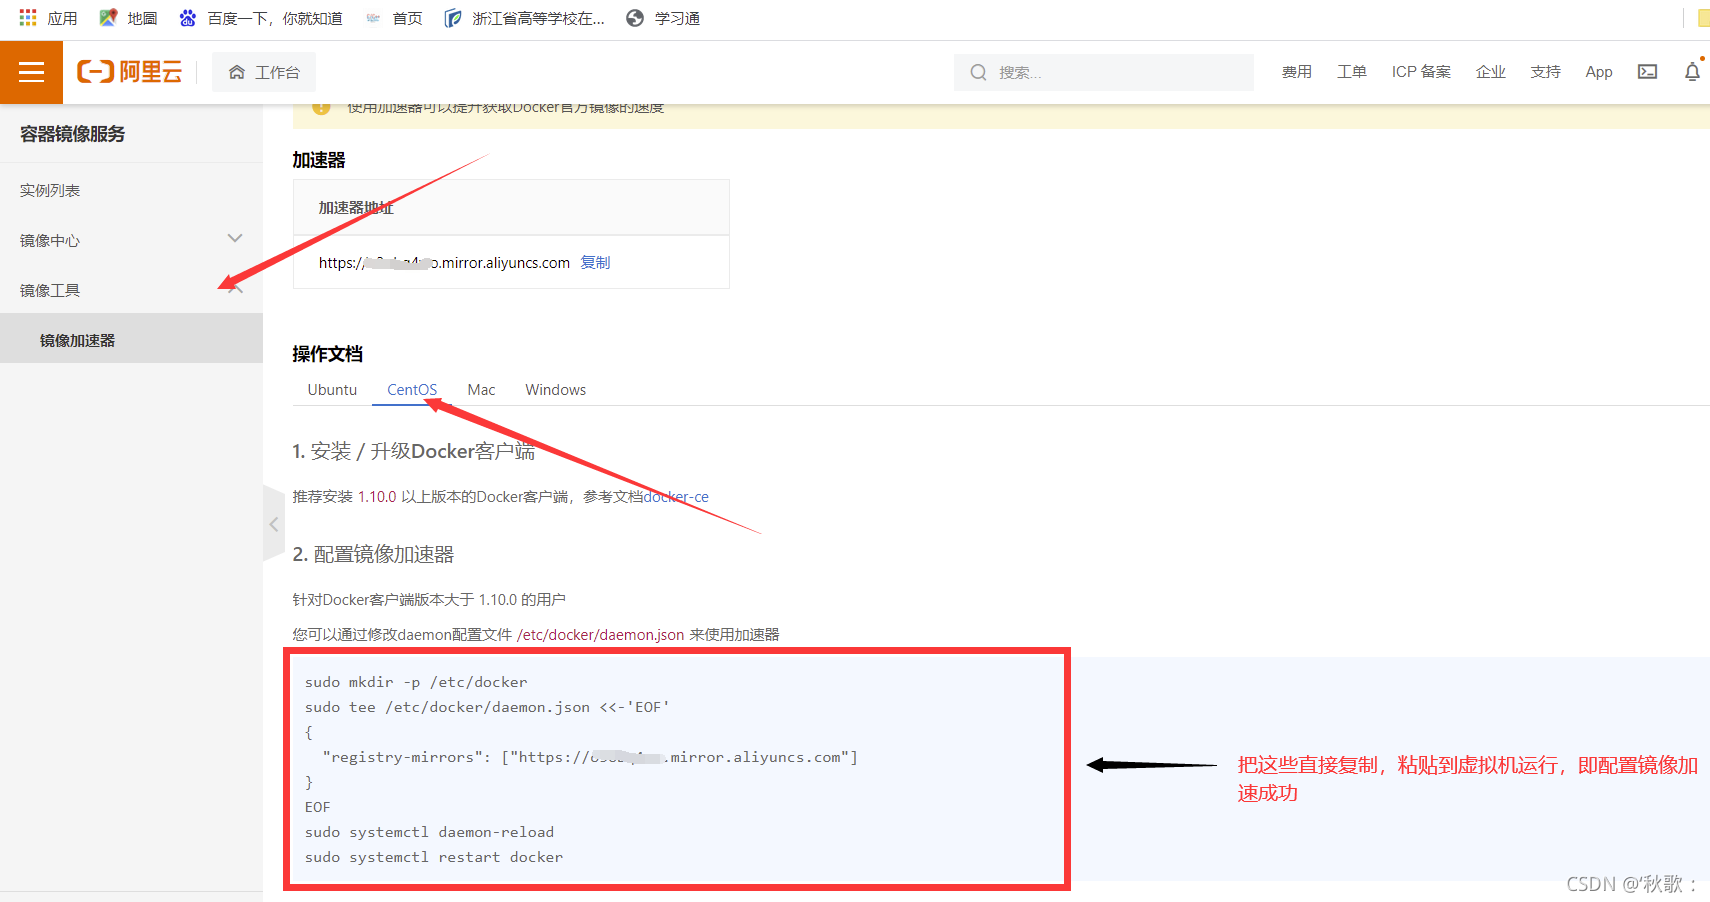Viewport: 1710px width, 902px height.
Task: Open the 浙江省高等学校 bookmark
Action: pyautogui.click(x=525, y=18)
